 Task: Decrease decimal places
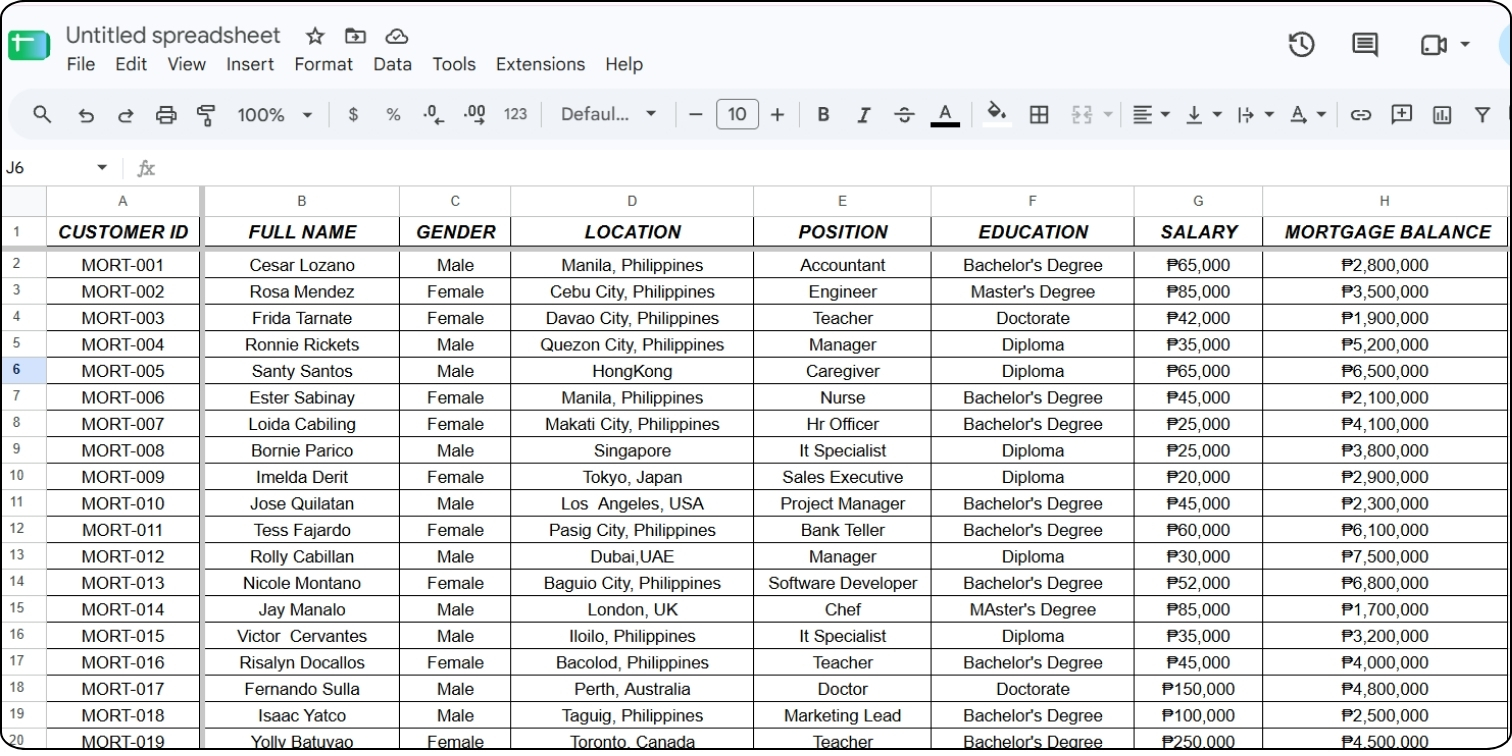click(x=433, y=115)
